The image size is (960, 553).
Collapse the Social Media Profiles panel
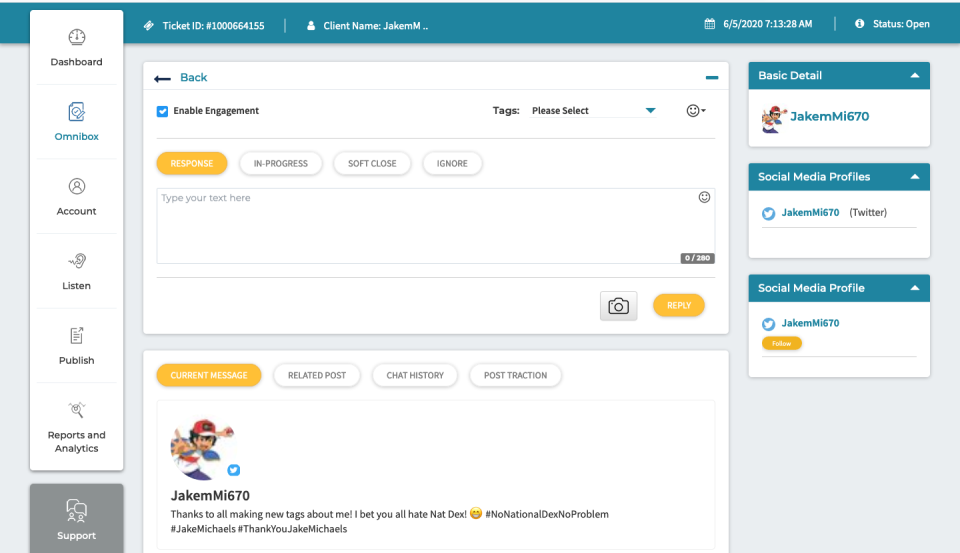(915, 176)
